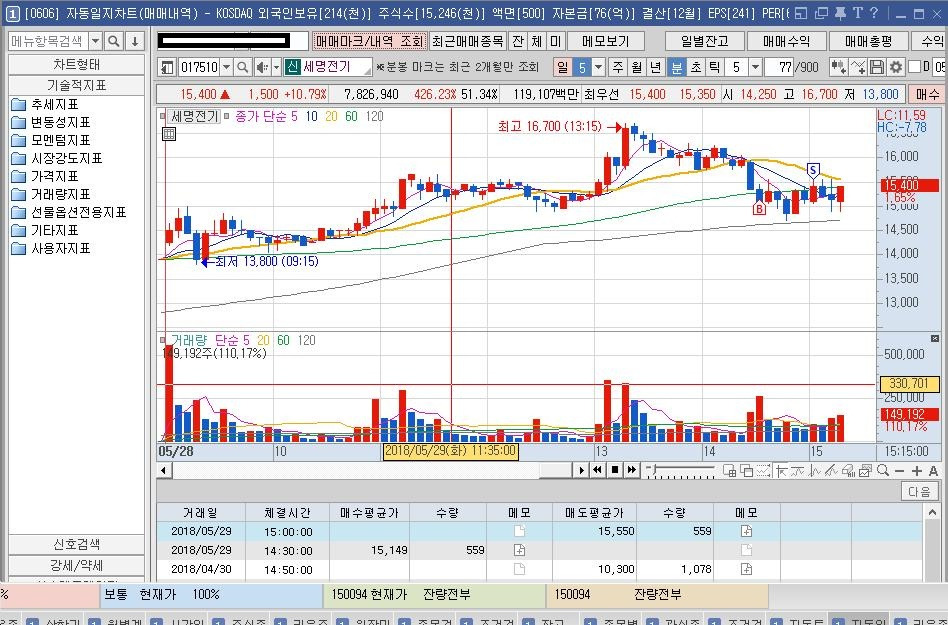Click the 최근매매종목 button

(467, 41)
